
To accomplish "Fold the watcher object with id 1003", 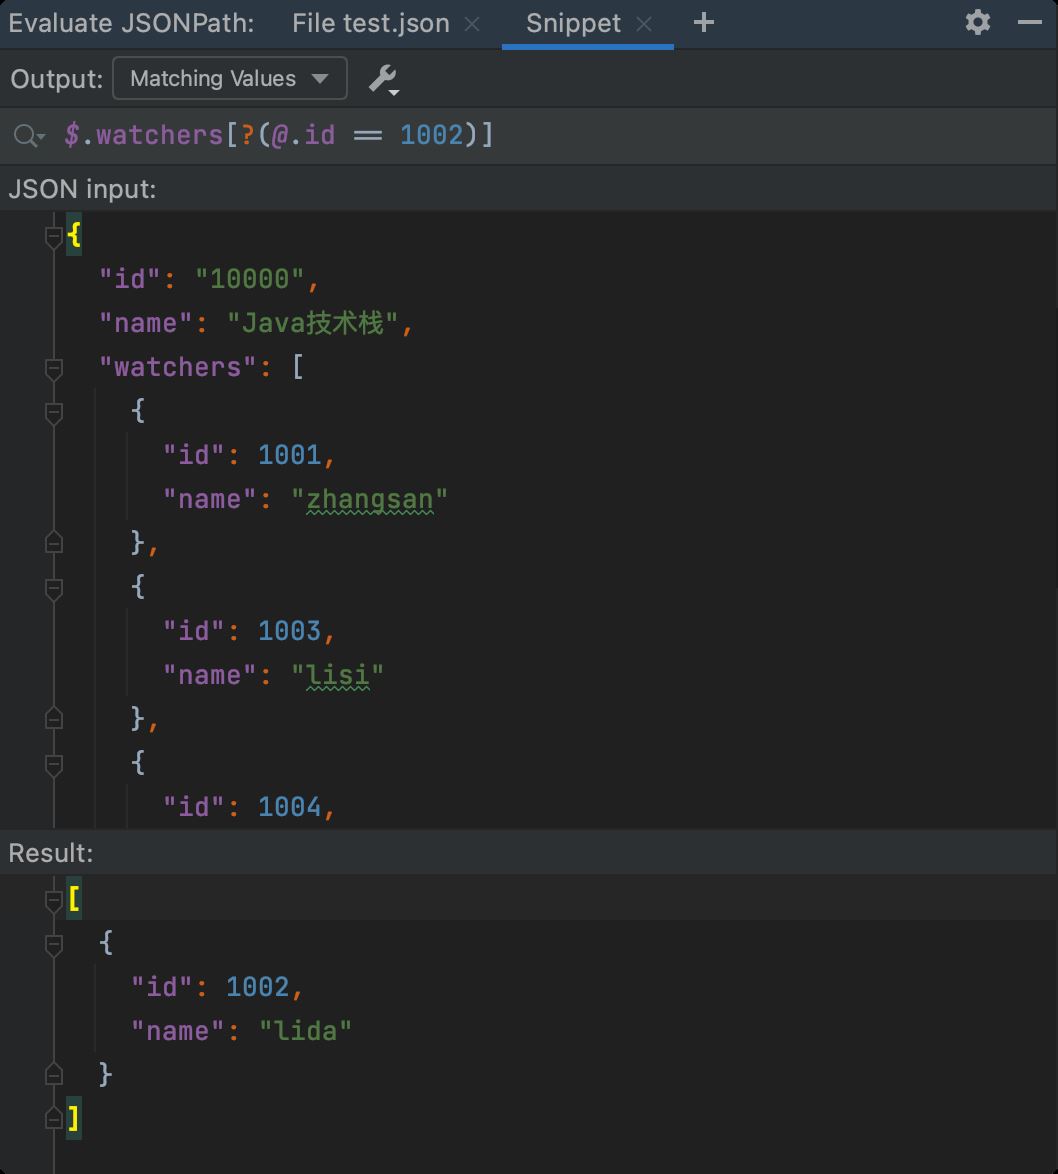I will (x=54, y=588).
